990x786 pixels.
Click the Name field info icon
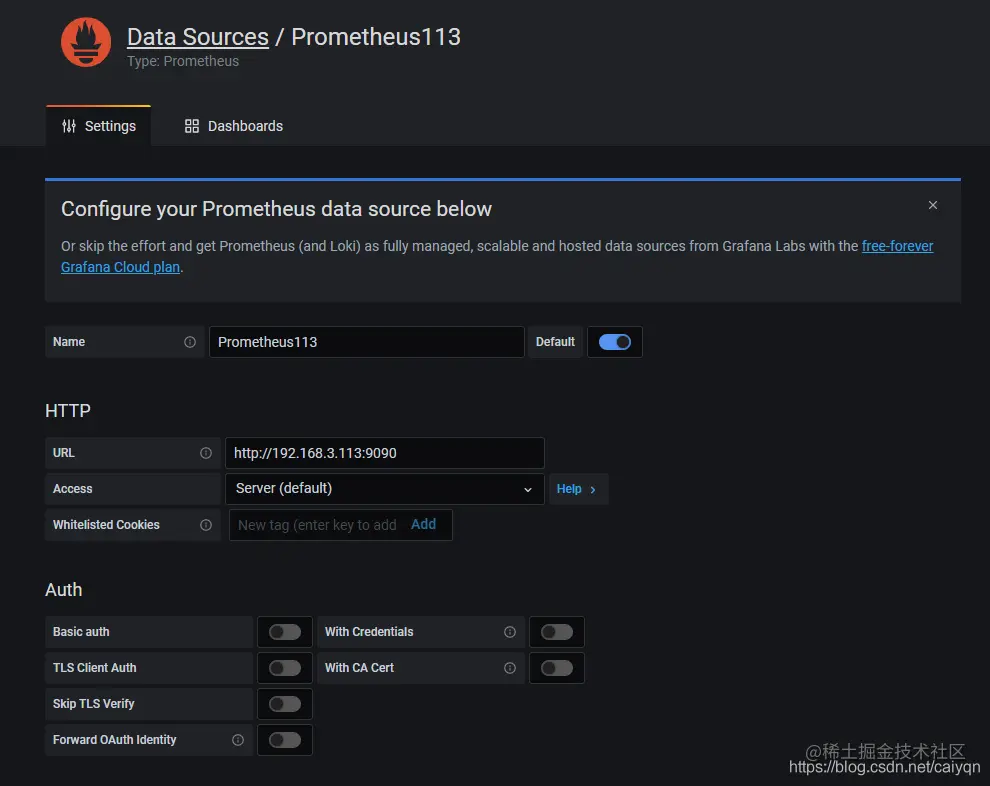[189, 342]
